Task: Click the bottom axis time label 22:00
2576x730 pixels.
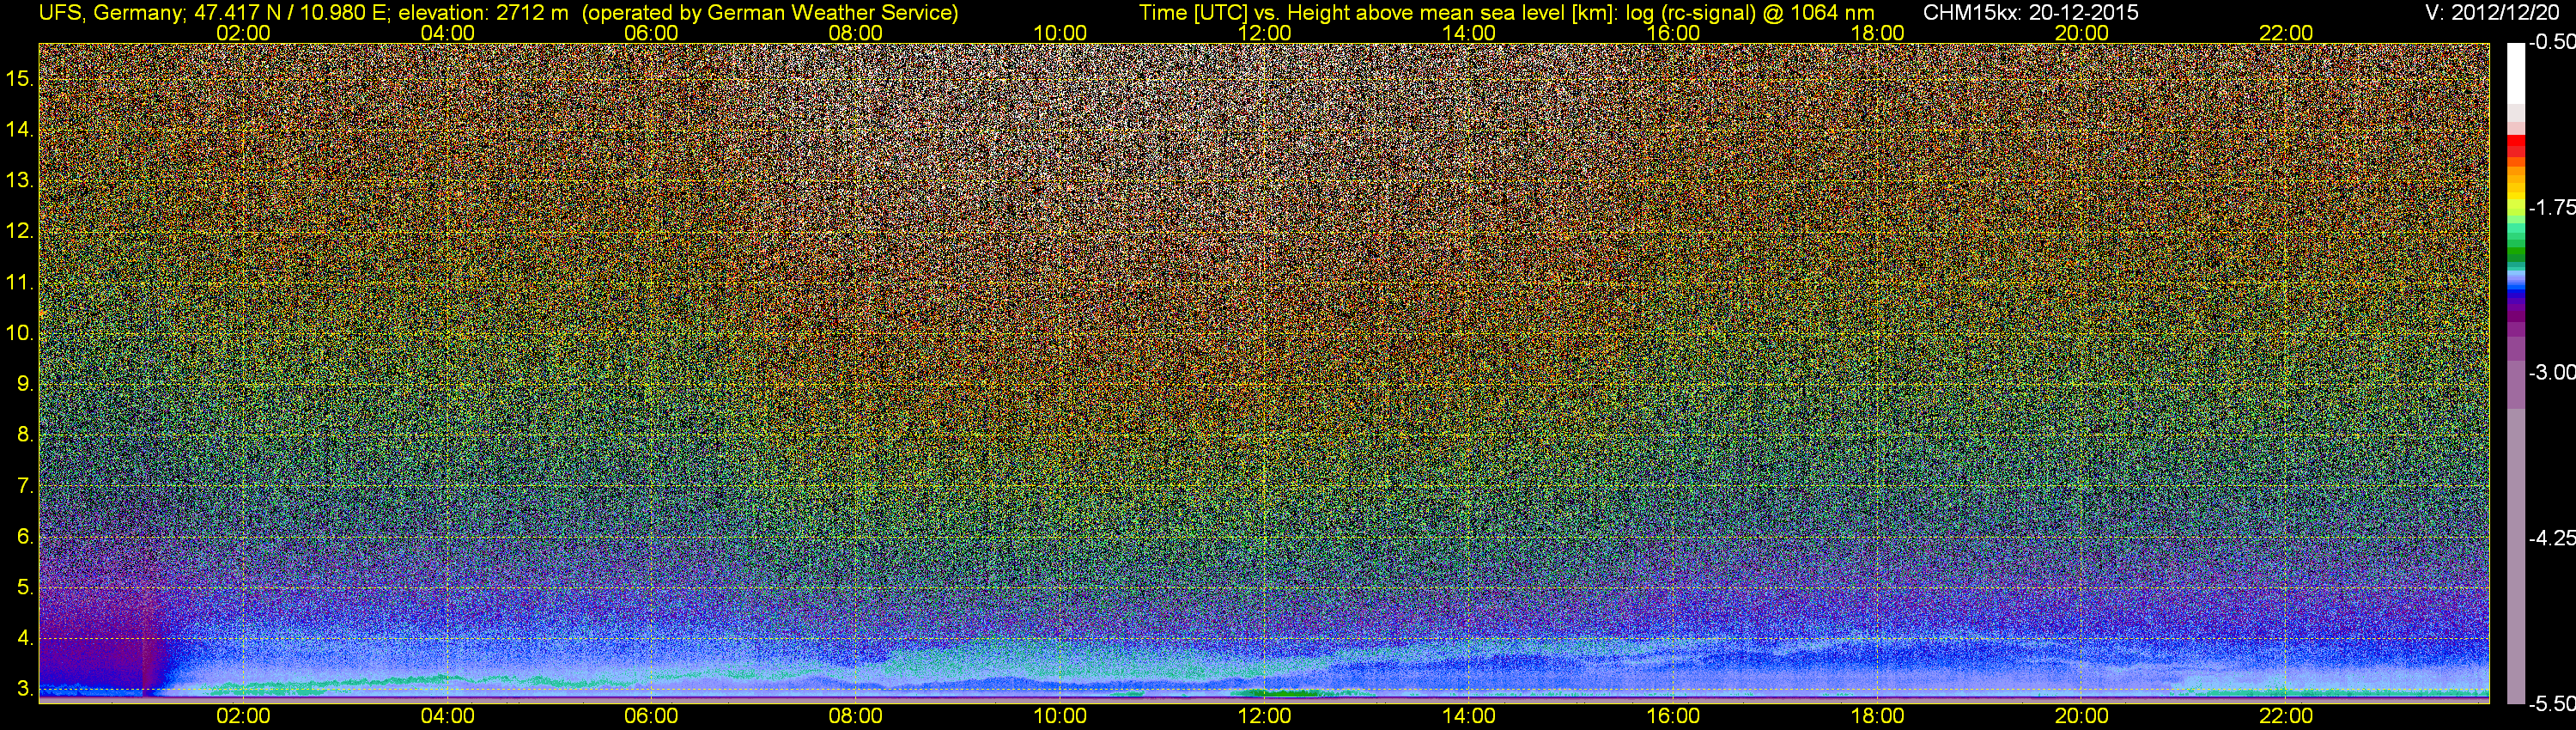Action: click(x=2286, y=716)
